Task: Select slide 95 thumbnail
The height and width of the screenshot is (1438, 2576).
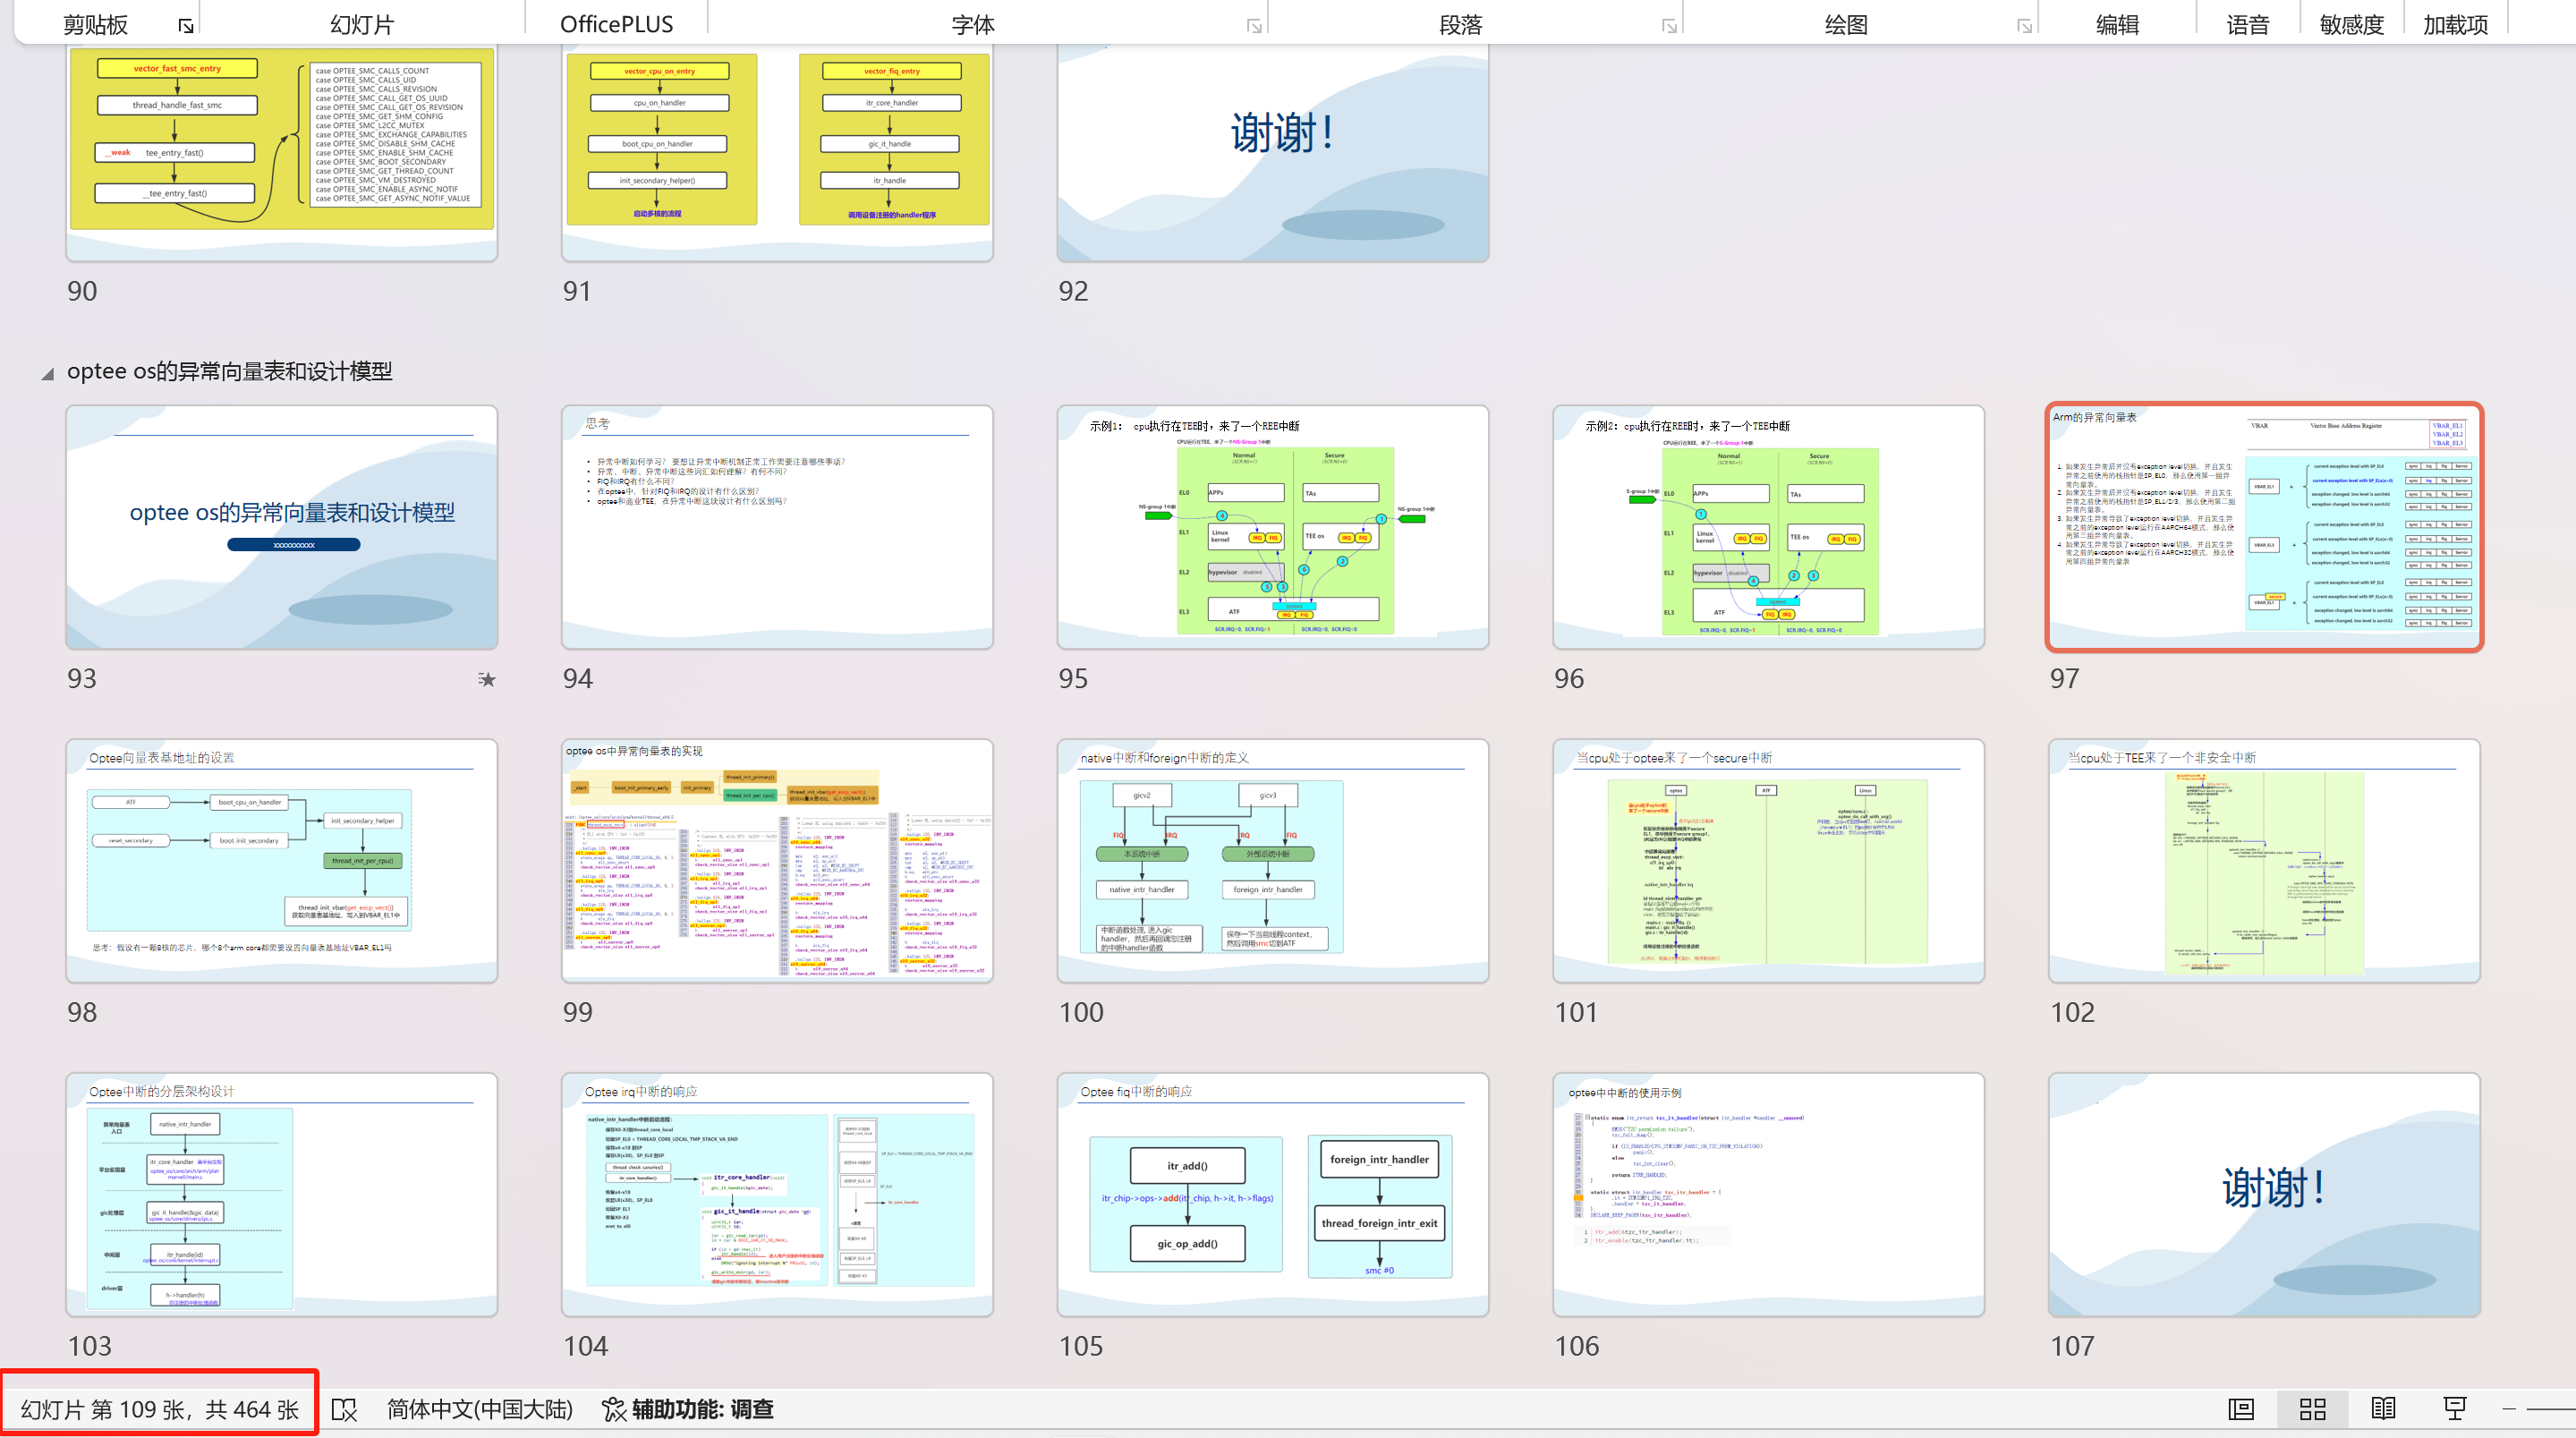Action: coord(1272,527)
